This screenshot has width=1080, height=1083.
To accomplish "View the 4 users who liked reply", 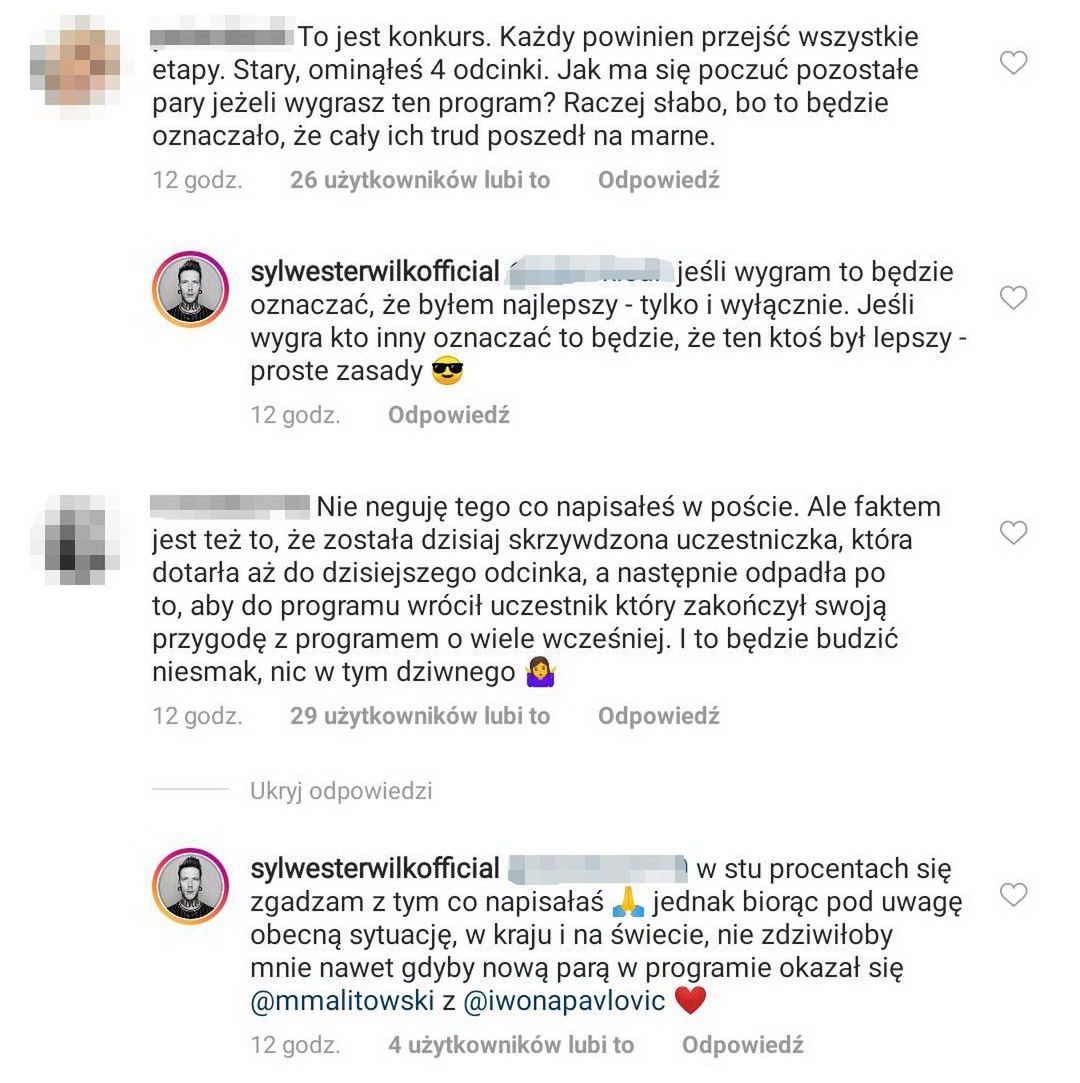I will tap(511, 1045).
